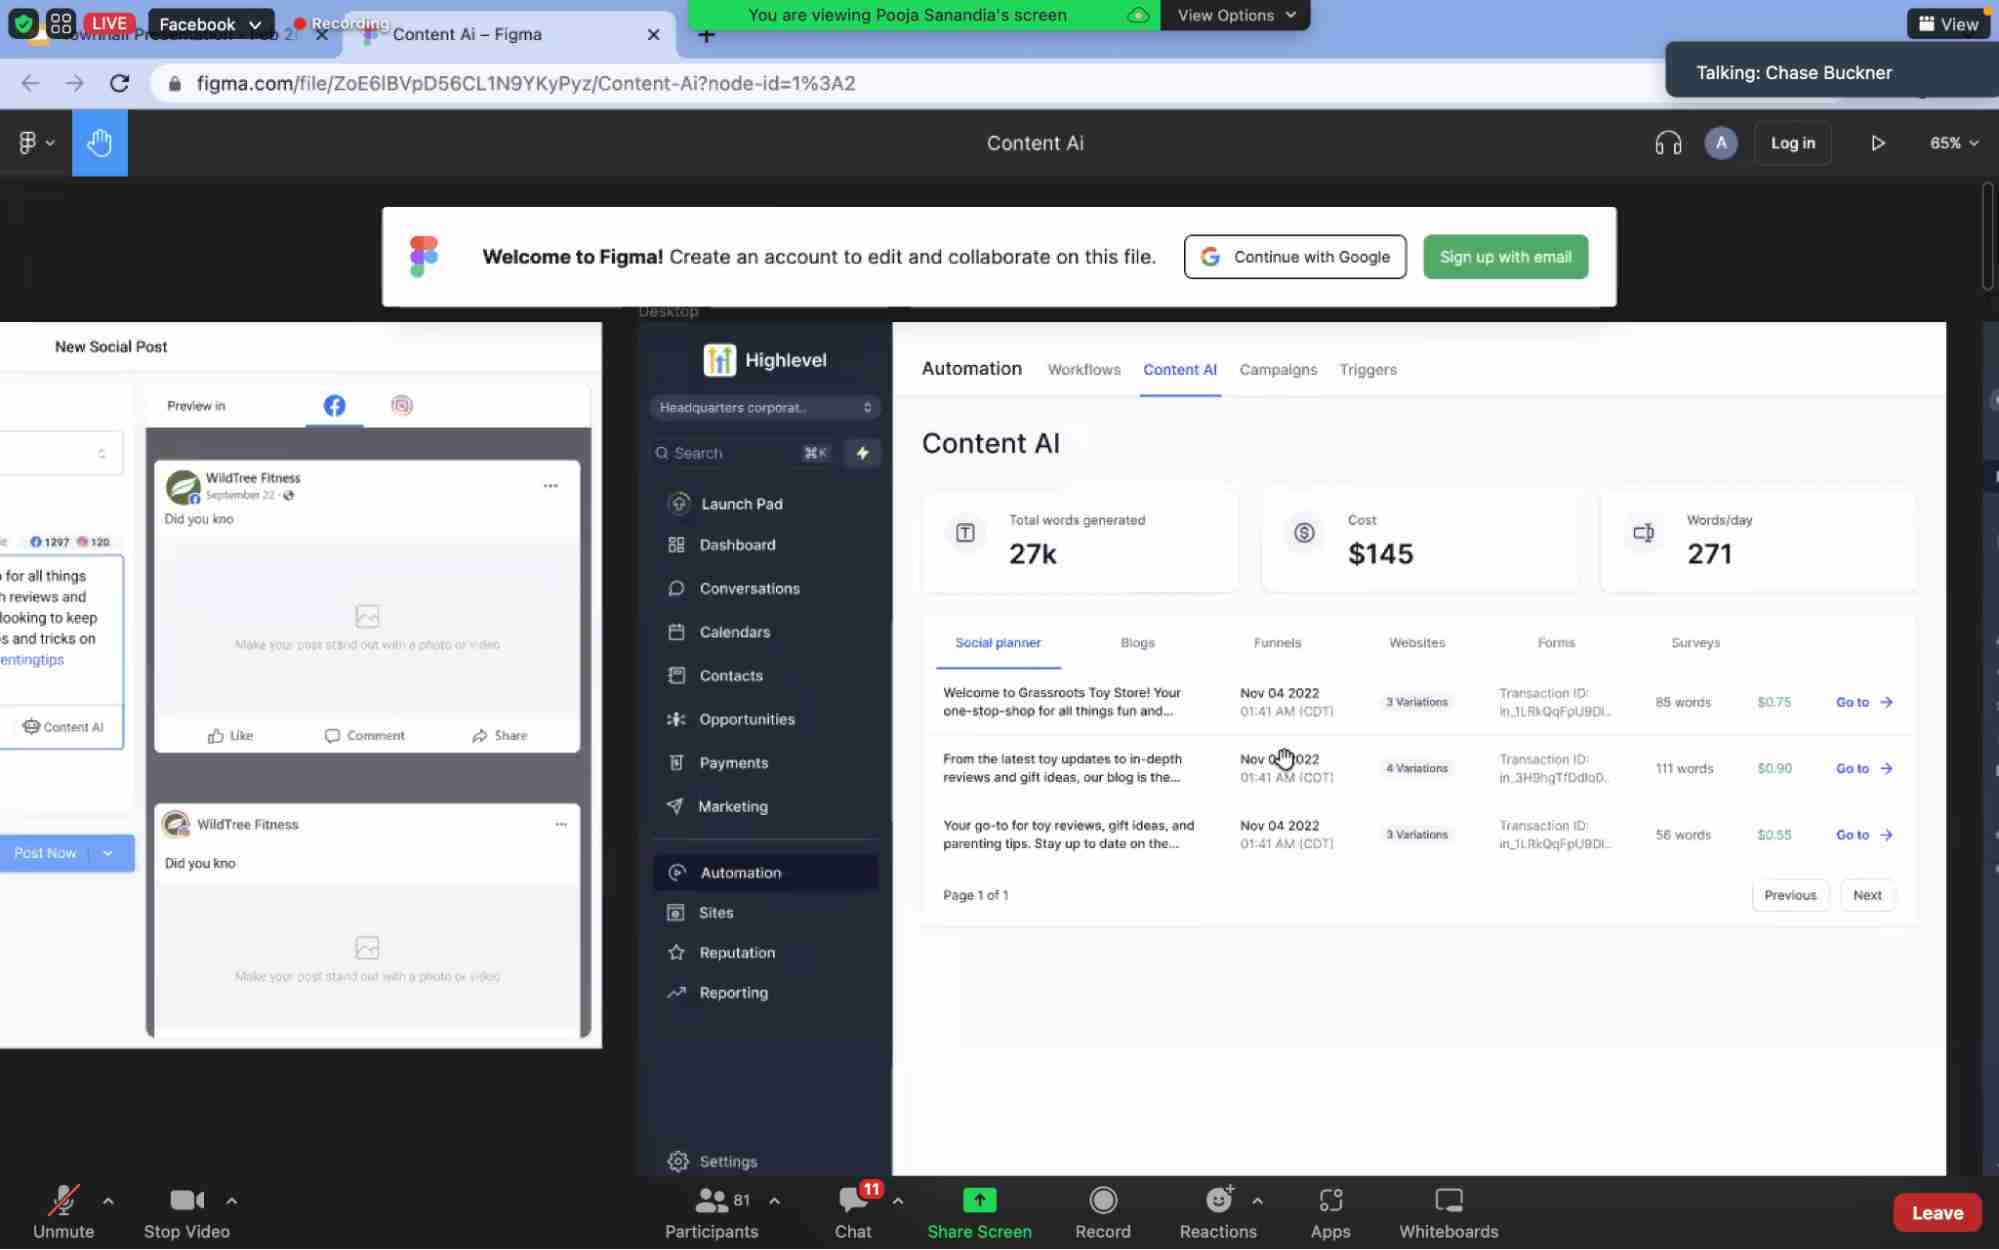
Task: Switch to the Campaigns tab
Action: tap(1277, 369)
